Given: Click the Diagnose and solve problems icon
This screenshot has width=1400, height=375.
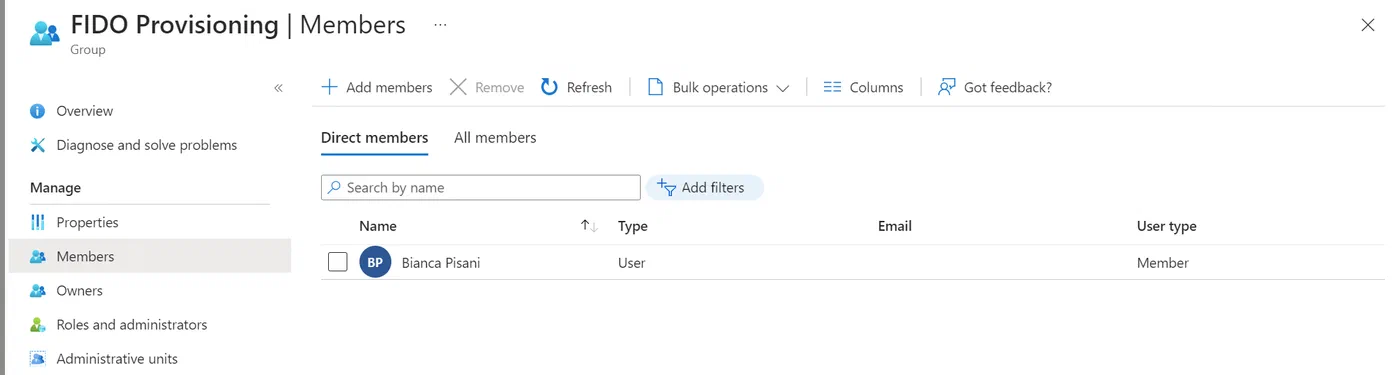Looking at the screenshot, I should pos(38,145).
